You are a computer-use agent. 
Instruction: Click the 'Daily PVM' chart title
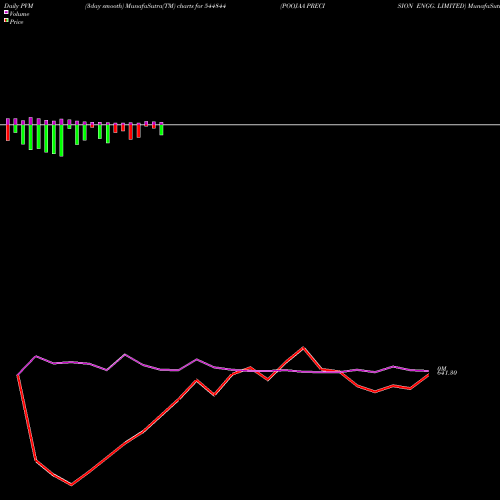pos(19,6)
